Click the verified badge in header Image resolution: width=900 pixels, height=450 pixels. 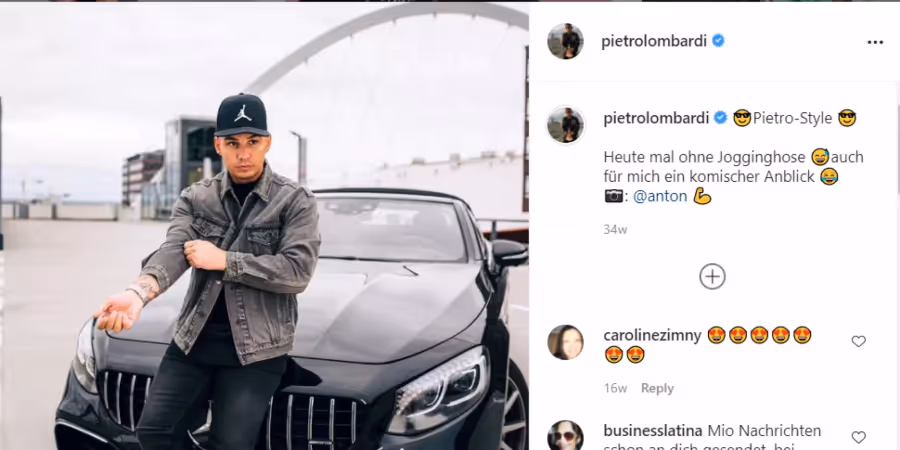point(718,41)
